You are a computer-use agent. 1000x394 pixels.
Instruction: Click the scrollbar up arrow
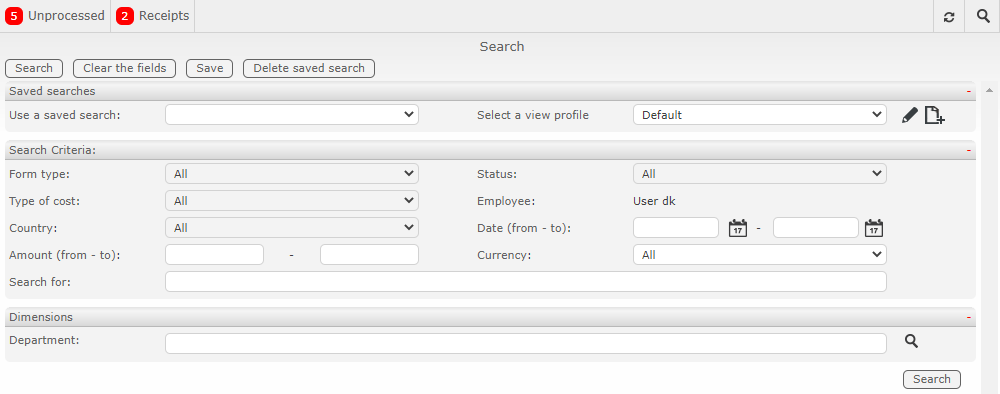(990, 91)
